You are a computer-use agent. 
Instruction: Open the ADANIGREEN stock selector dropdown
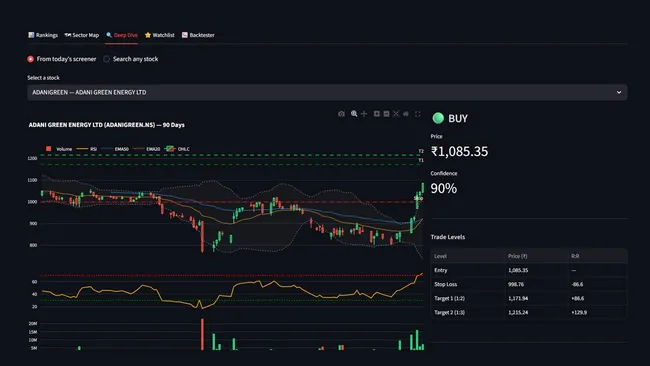click(327, 92)
